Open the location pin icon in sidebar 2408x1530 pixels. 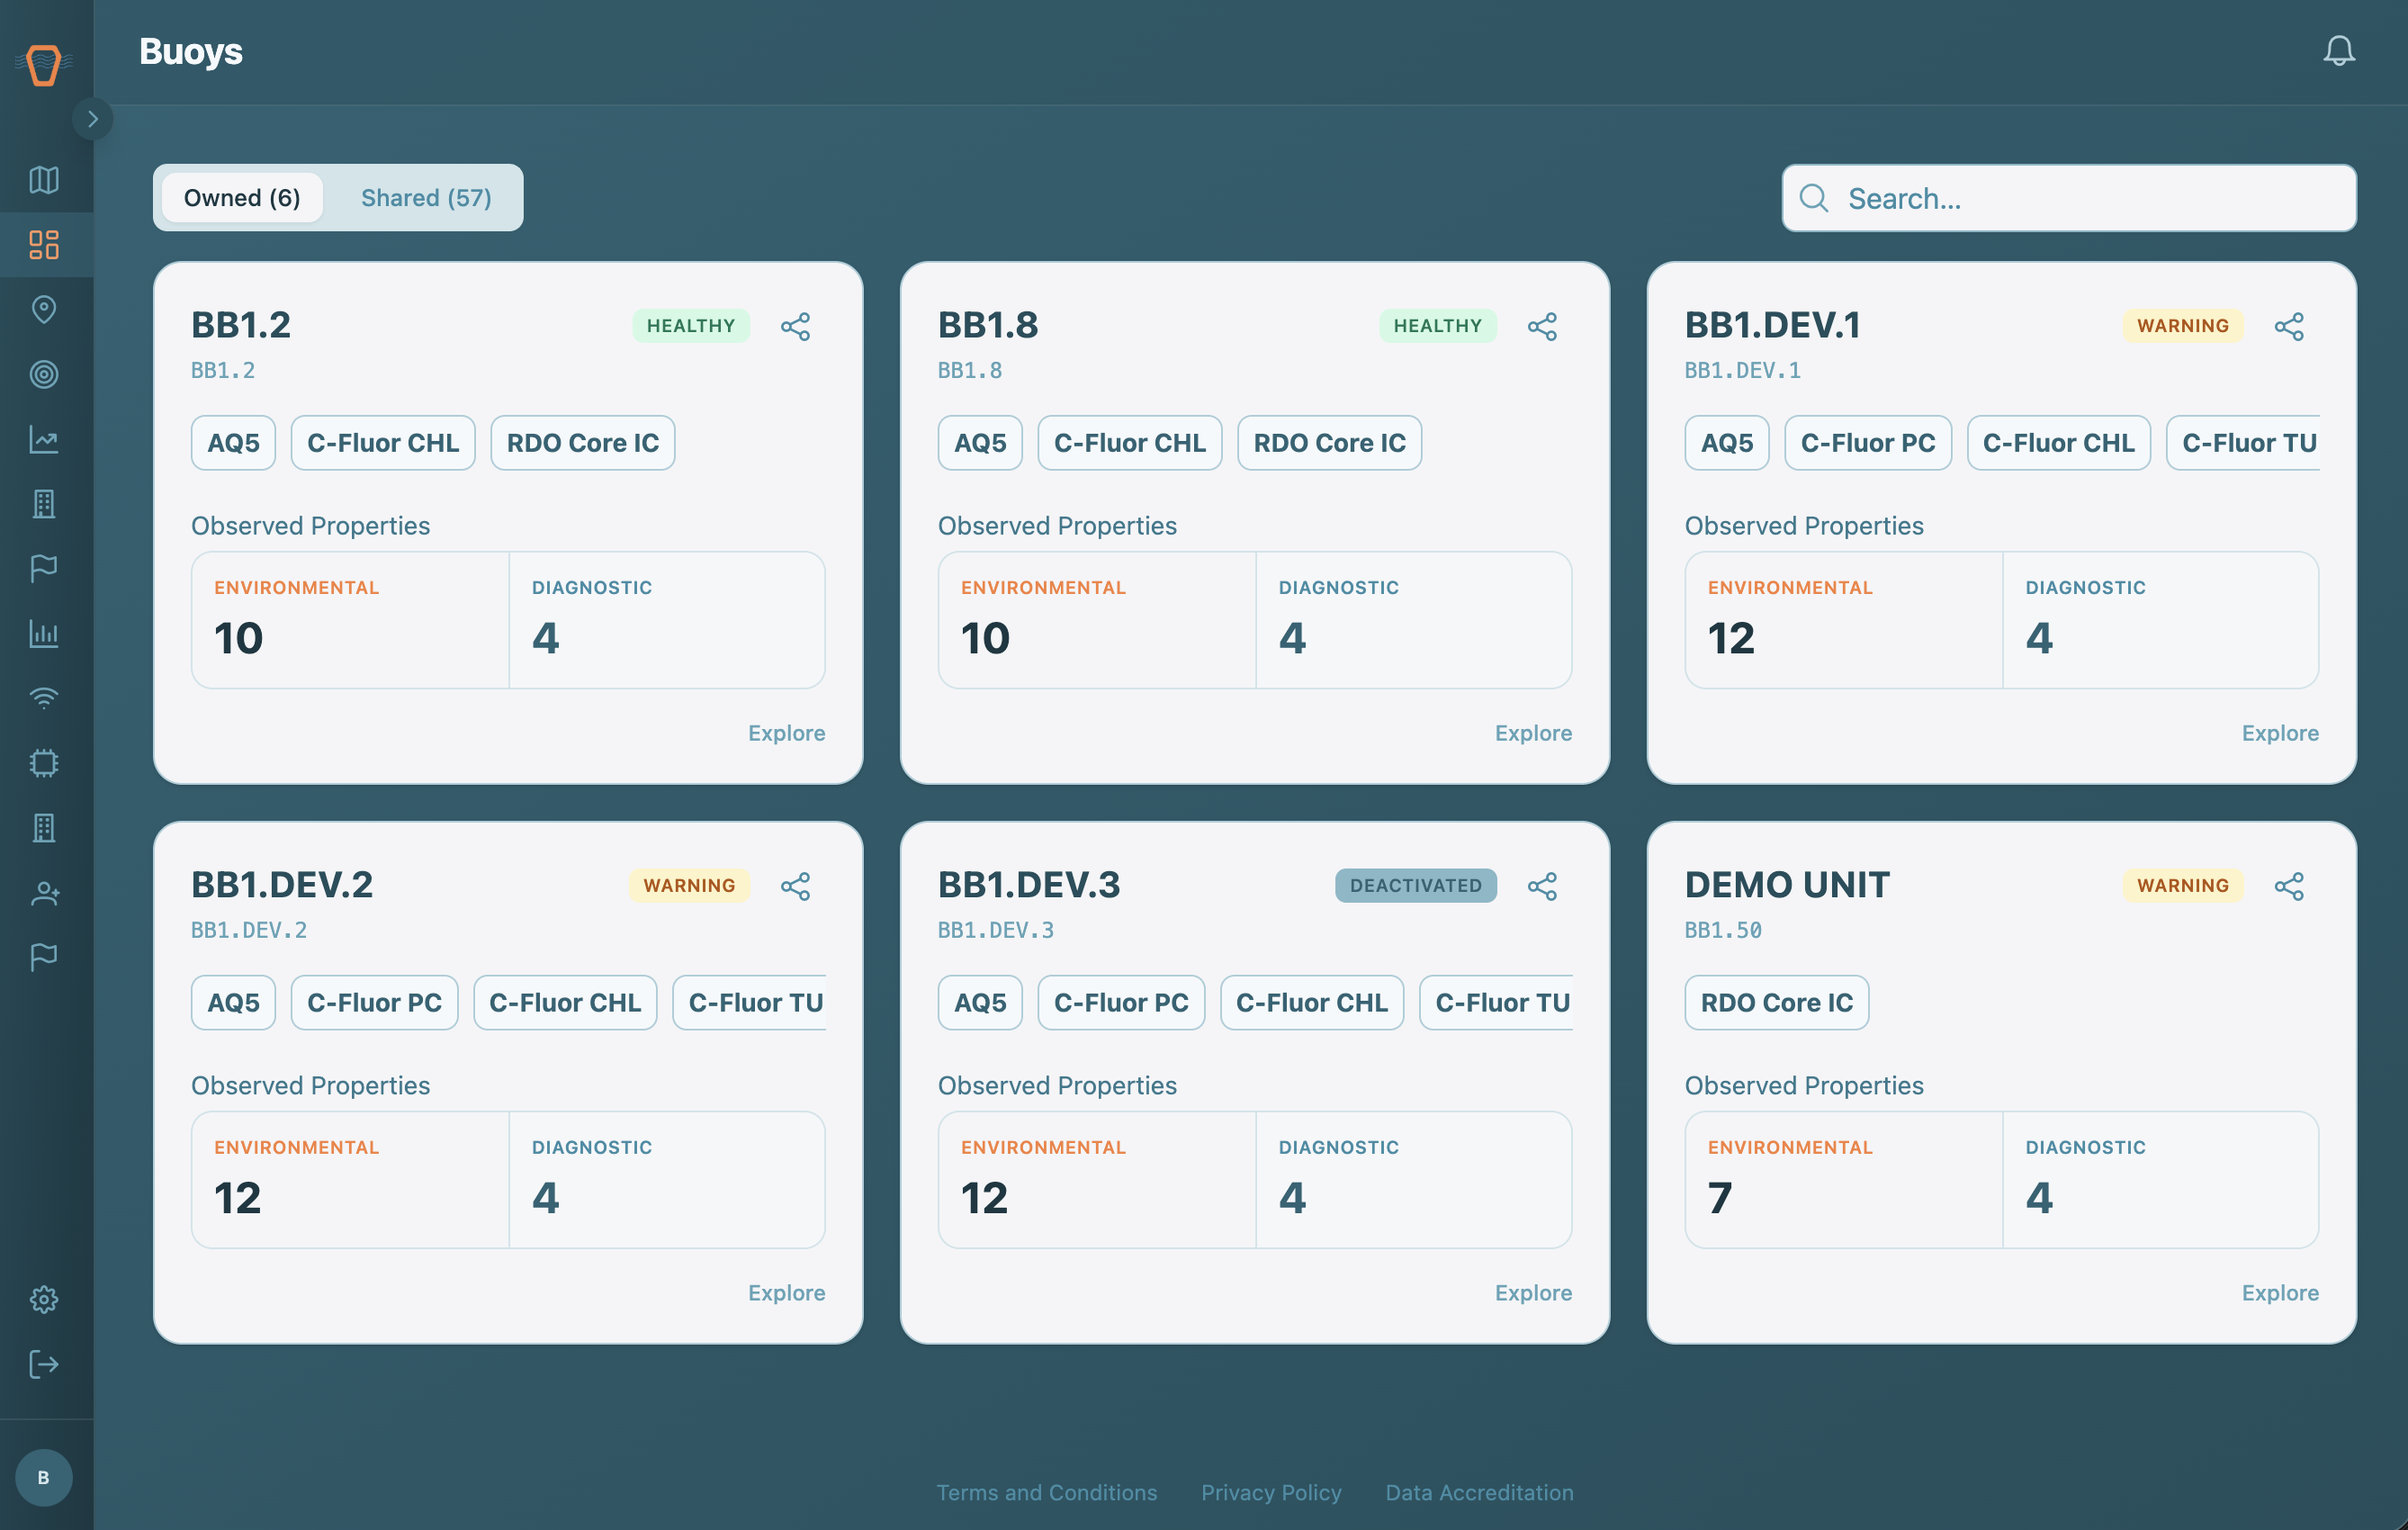(44, 310)
